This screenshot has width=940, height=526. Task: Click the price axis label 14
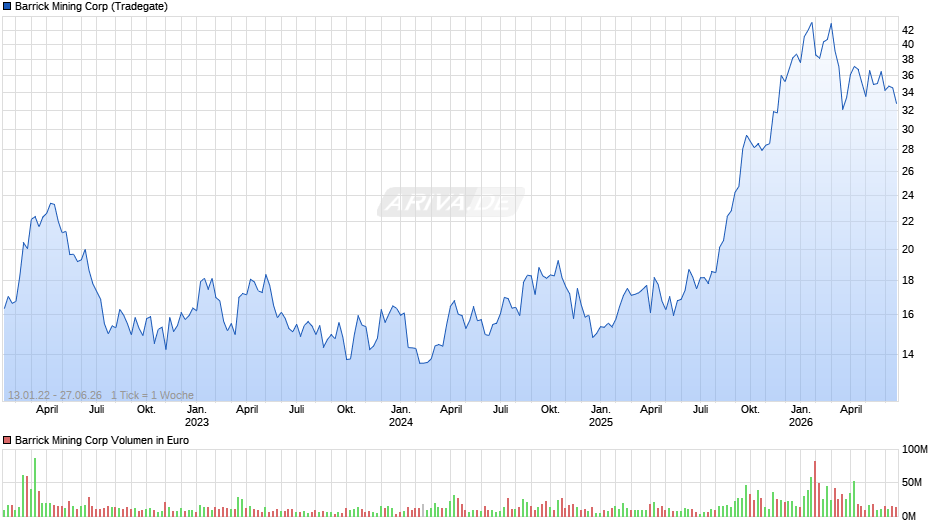tap(908, 354)
